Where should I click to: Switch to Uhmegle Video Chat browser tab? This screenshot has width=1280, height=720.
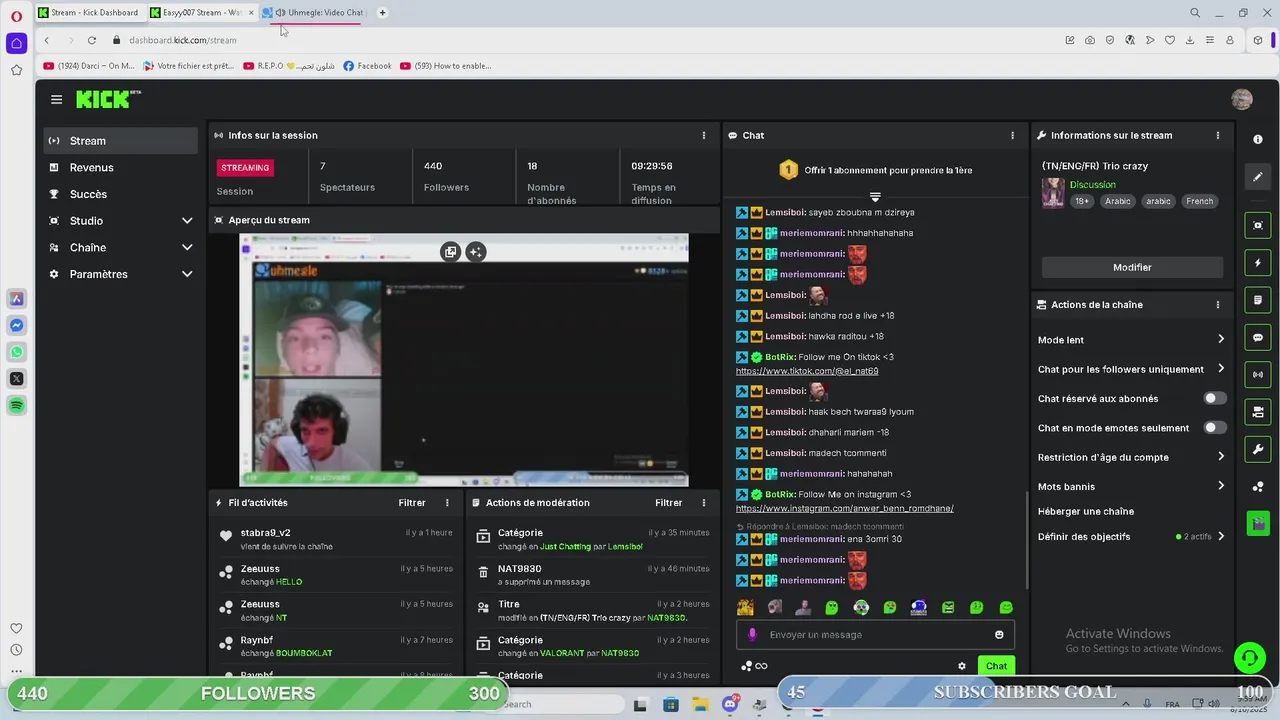pos(315,13)
